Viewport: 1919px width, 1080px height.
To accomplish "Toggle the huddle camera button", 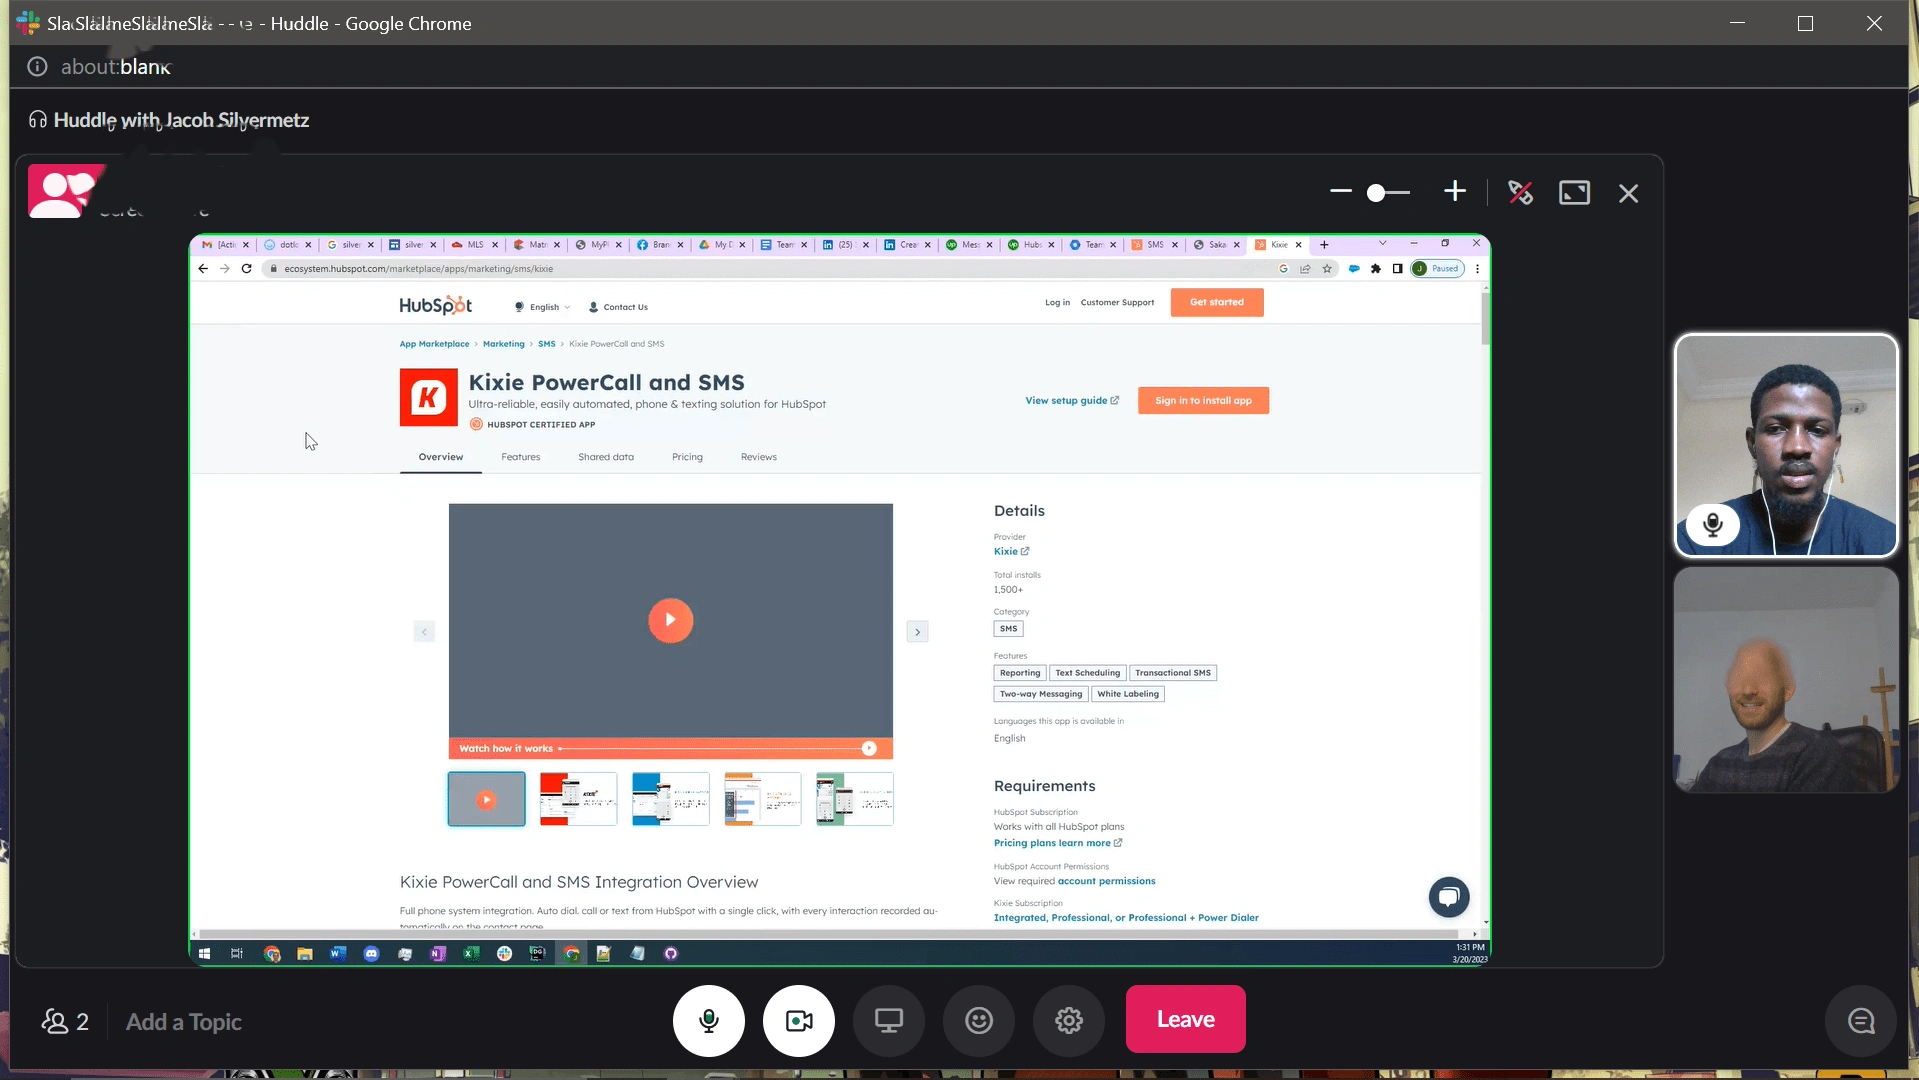I will (798, 1020).
